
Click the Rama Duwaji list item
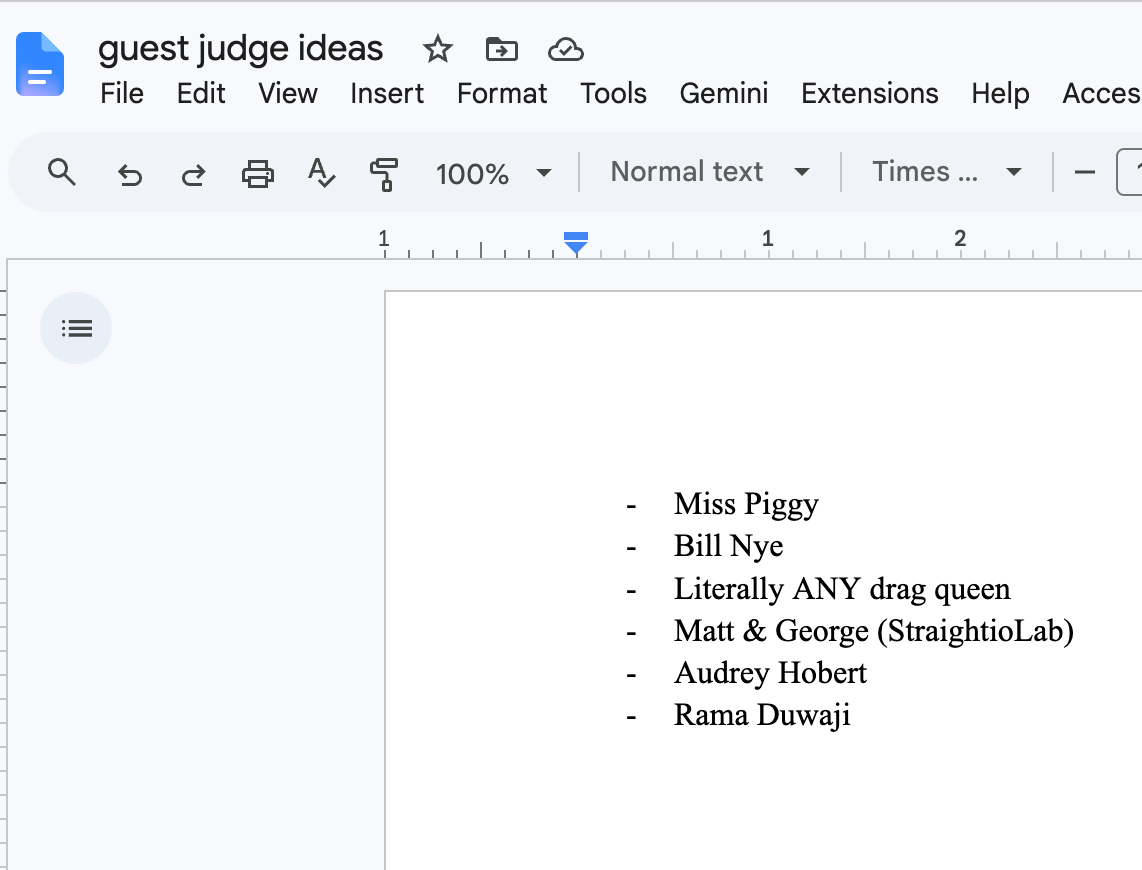(762, 715)
